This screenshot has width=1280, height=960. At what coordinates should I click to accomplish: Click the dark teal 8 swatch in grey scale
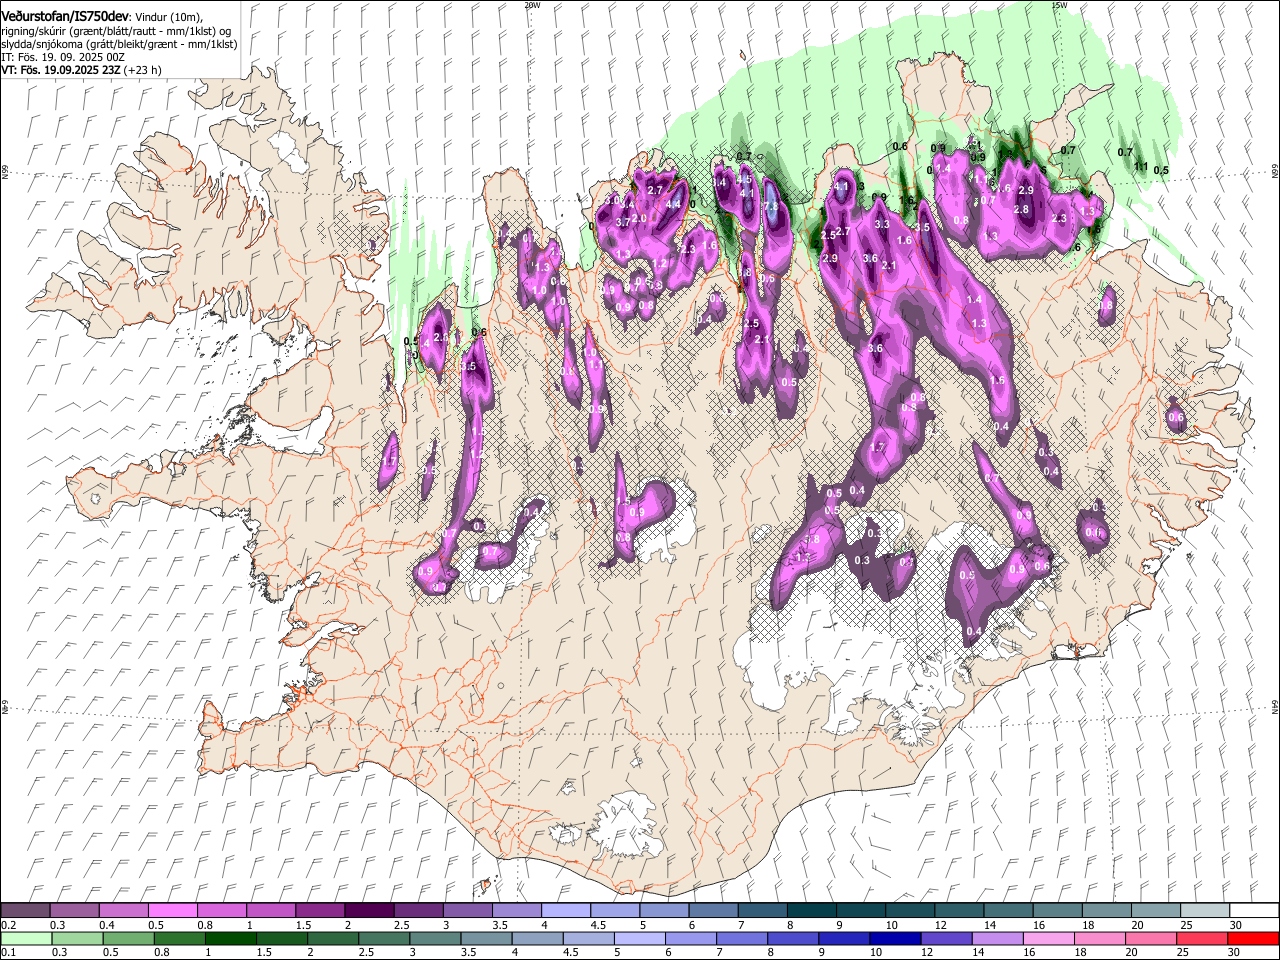pos(812,910)
